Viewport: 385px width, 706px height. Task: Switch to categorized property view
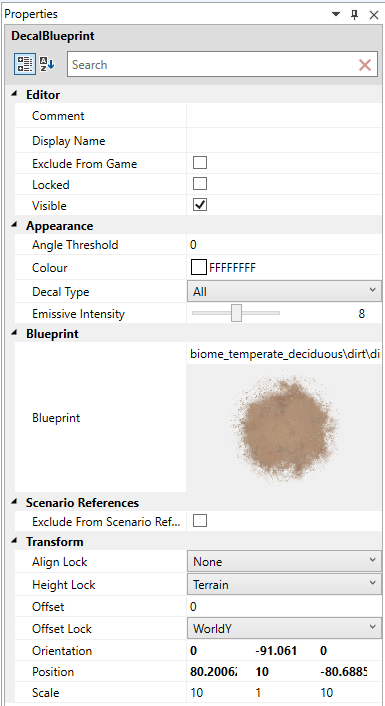tap(25, 64)
